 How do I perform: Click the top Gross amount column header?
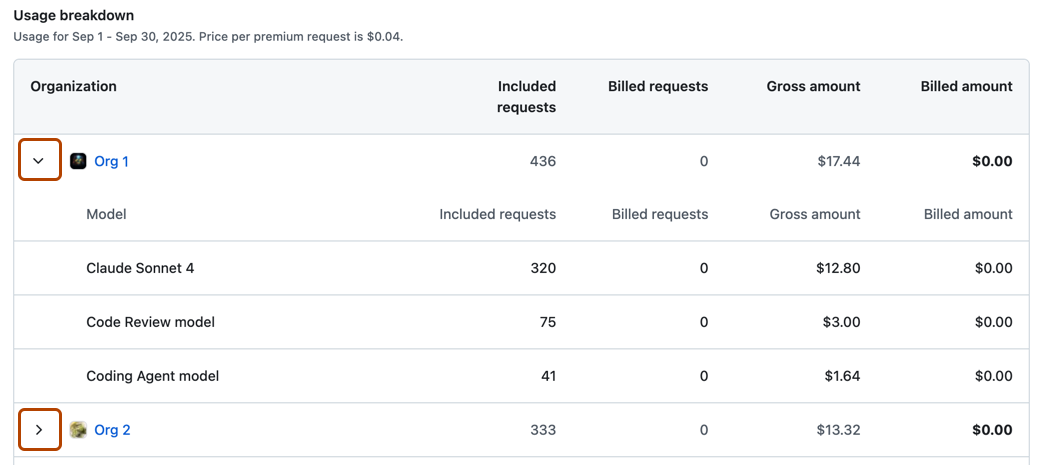click(813, 87)
